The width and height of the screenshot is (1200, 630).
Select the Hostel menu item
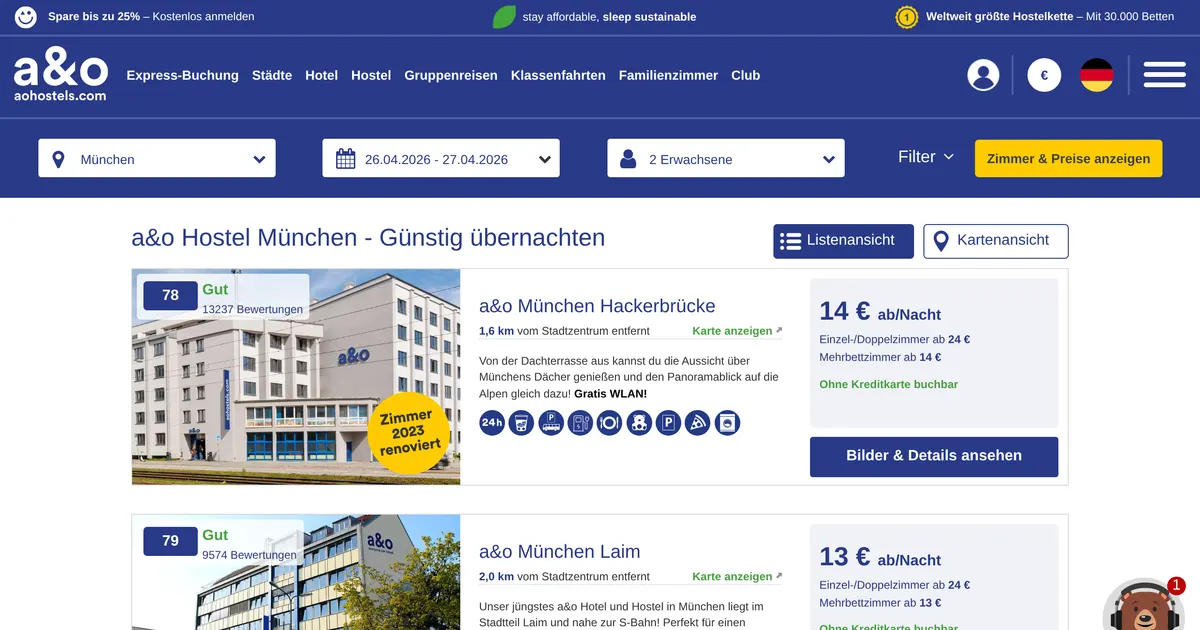[371, 75]
